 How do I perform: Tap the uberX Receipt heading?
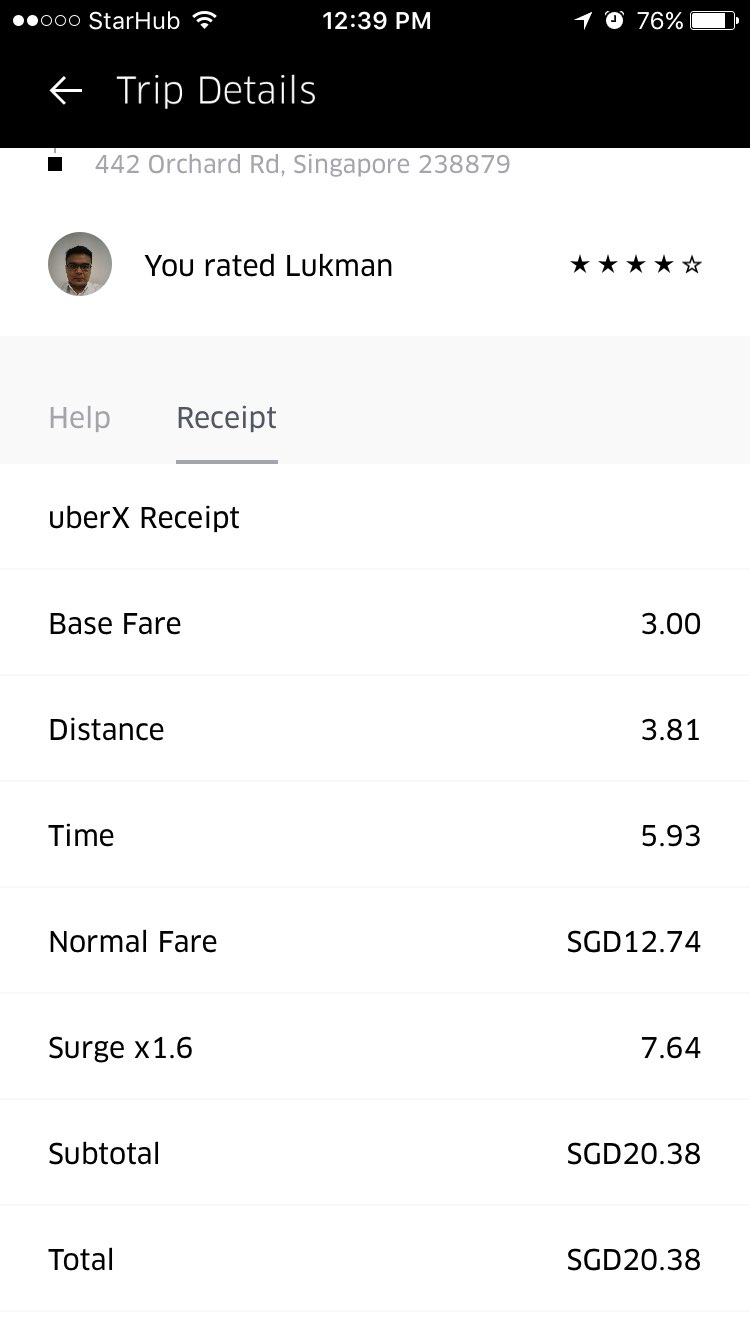[144, 518]
